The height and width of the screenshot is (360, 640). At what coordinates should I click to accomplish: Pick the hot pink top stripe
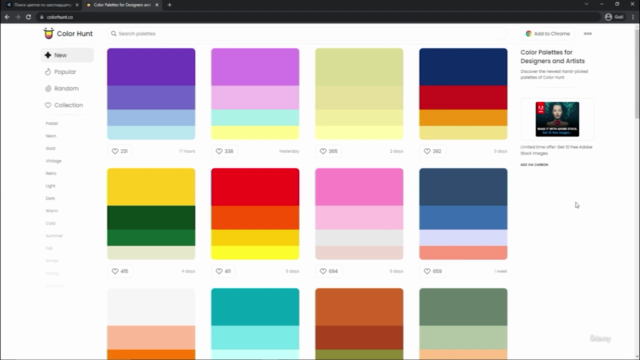pyautogui.click(x=359, y=187)
